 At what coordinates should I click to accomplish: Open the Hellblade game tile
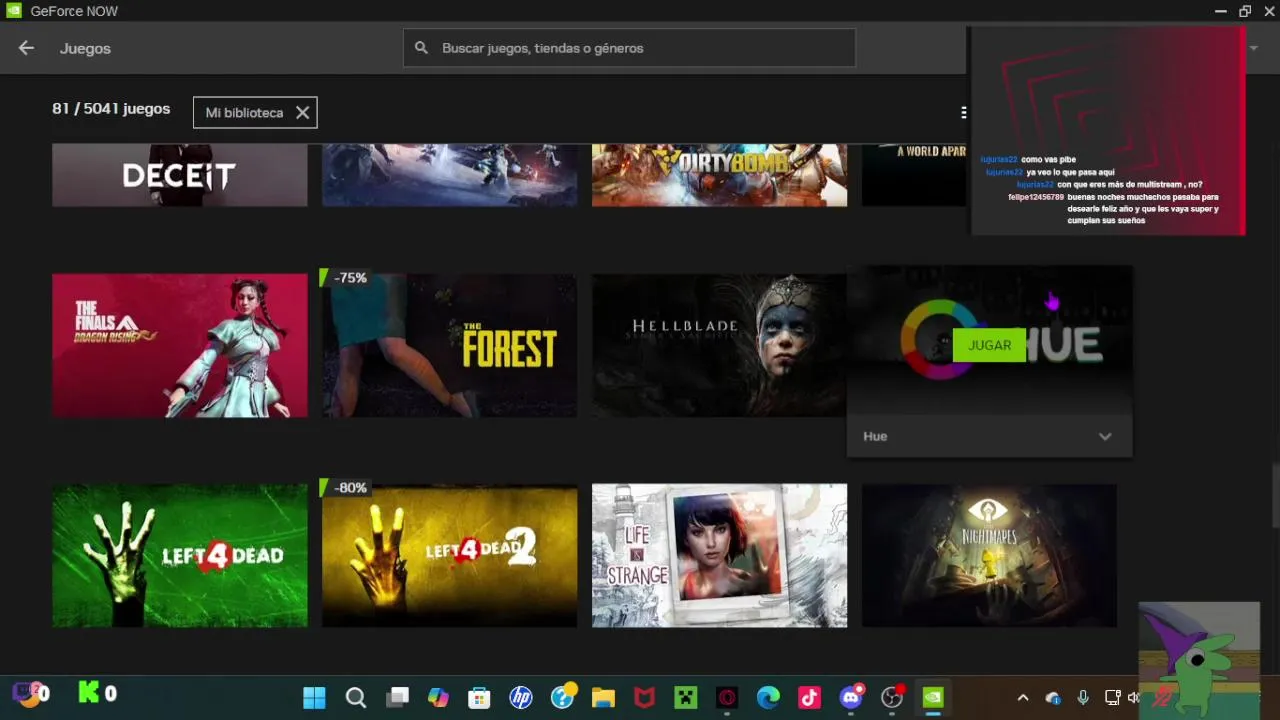click(719, 345)
